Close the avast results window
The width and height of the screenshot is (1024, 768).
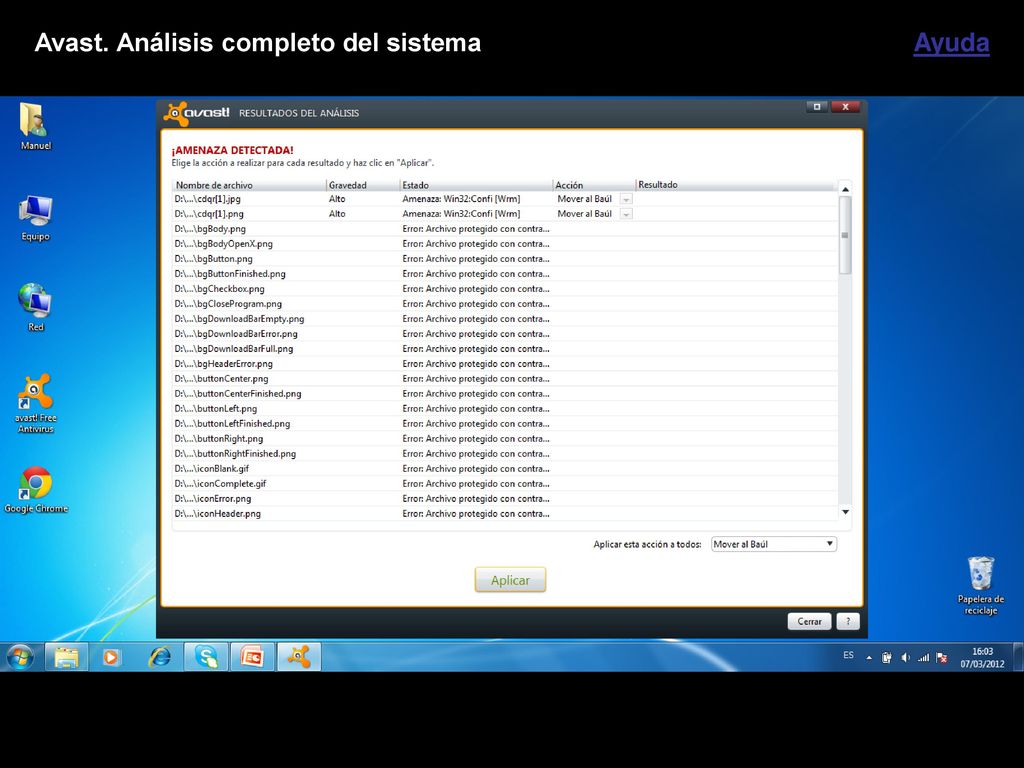(x=845, y=106)
